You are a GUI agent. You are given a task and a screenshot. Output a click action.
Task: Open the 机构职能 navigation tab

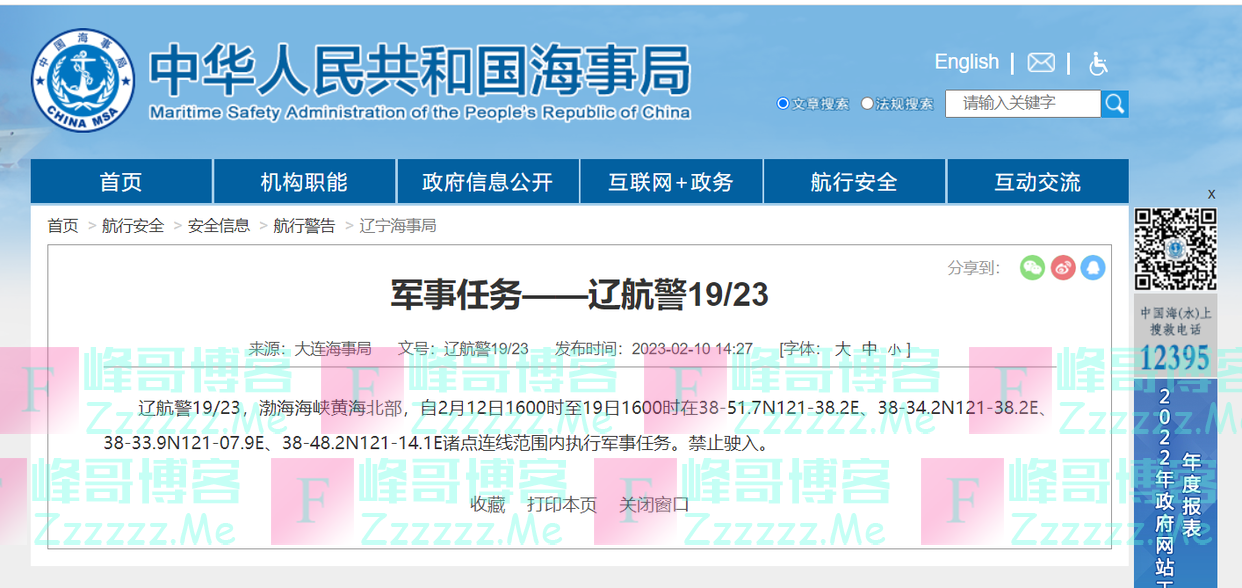tap(304, 182)
